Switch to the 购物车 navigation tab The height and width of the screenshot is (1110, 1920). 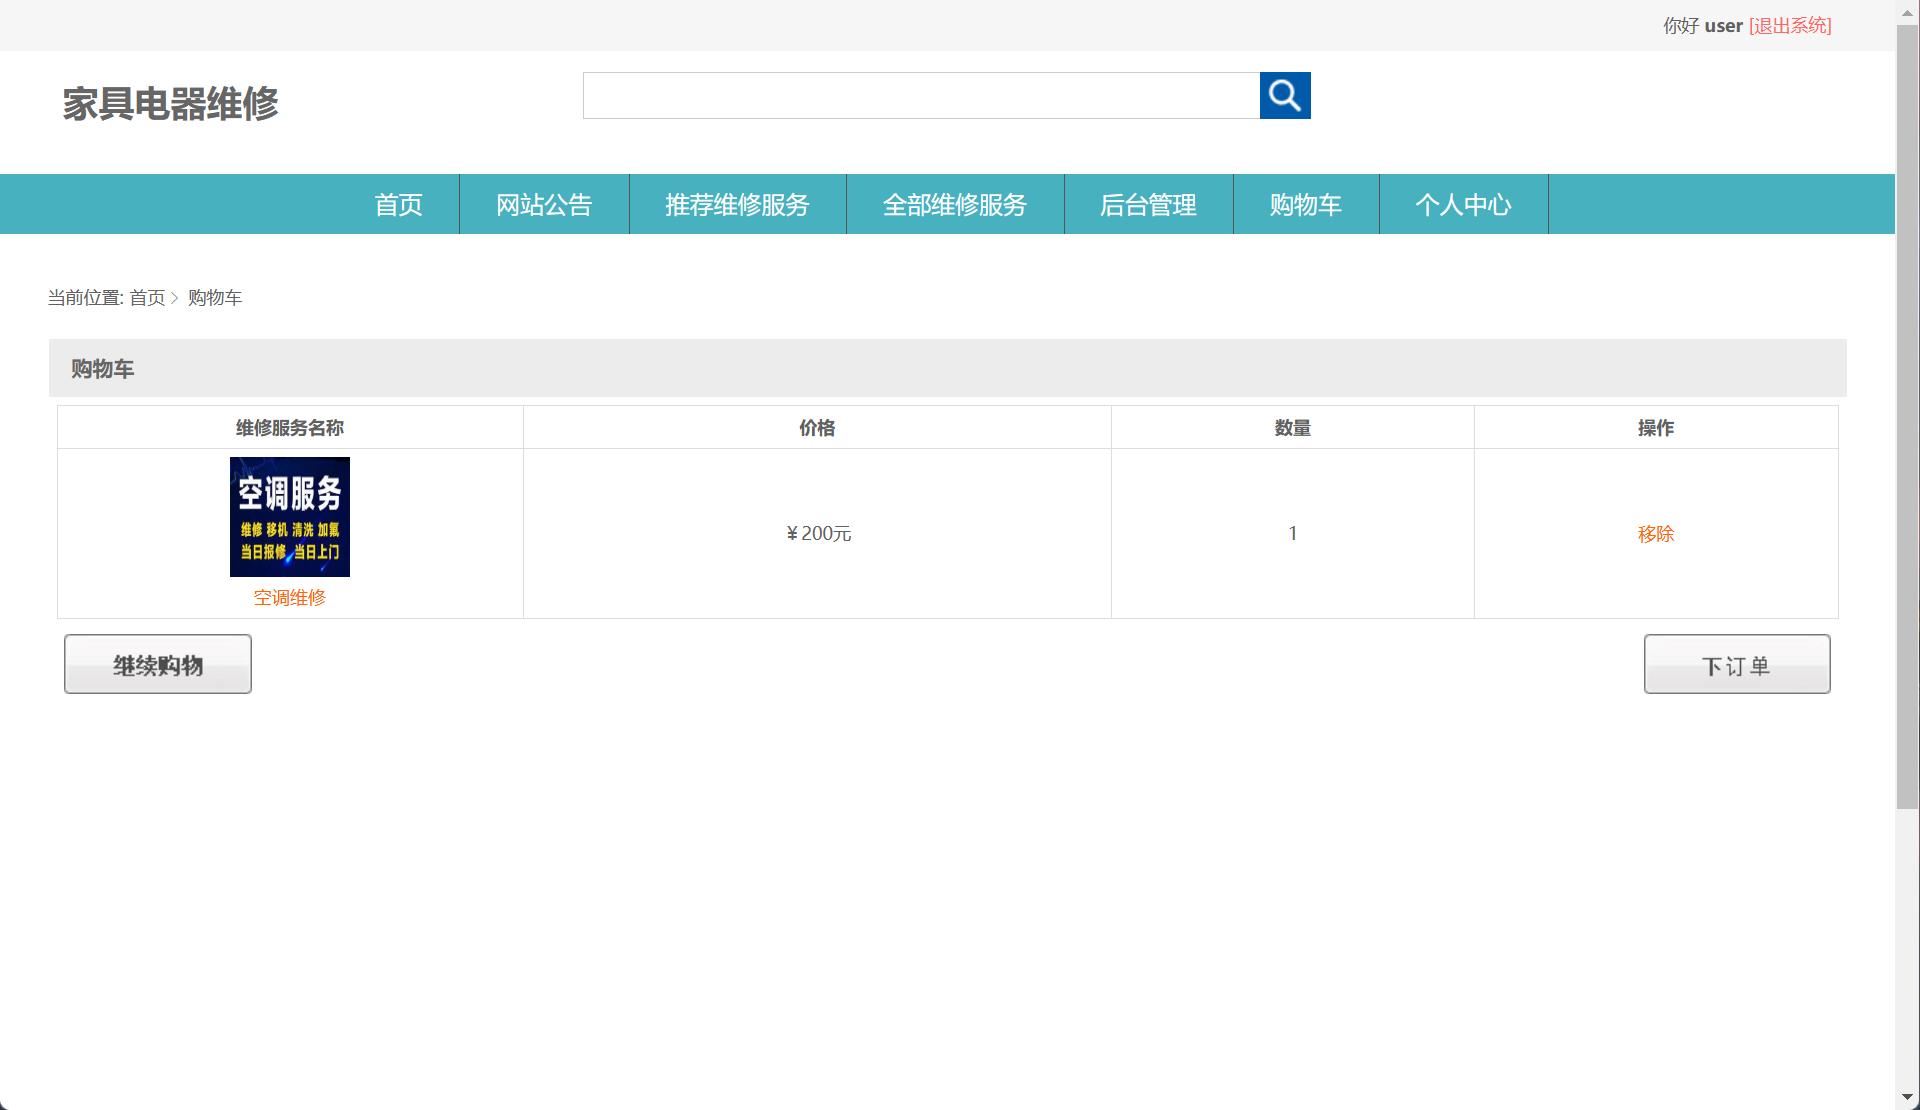[1305, 204]
